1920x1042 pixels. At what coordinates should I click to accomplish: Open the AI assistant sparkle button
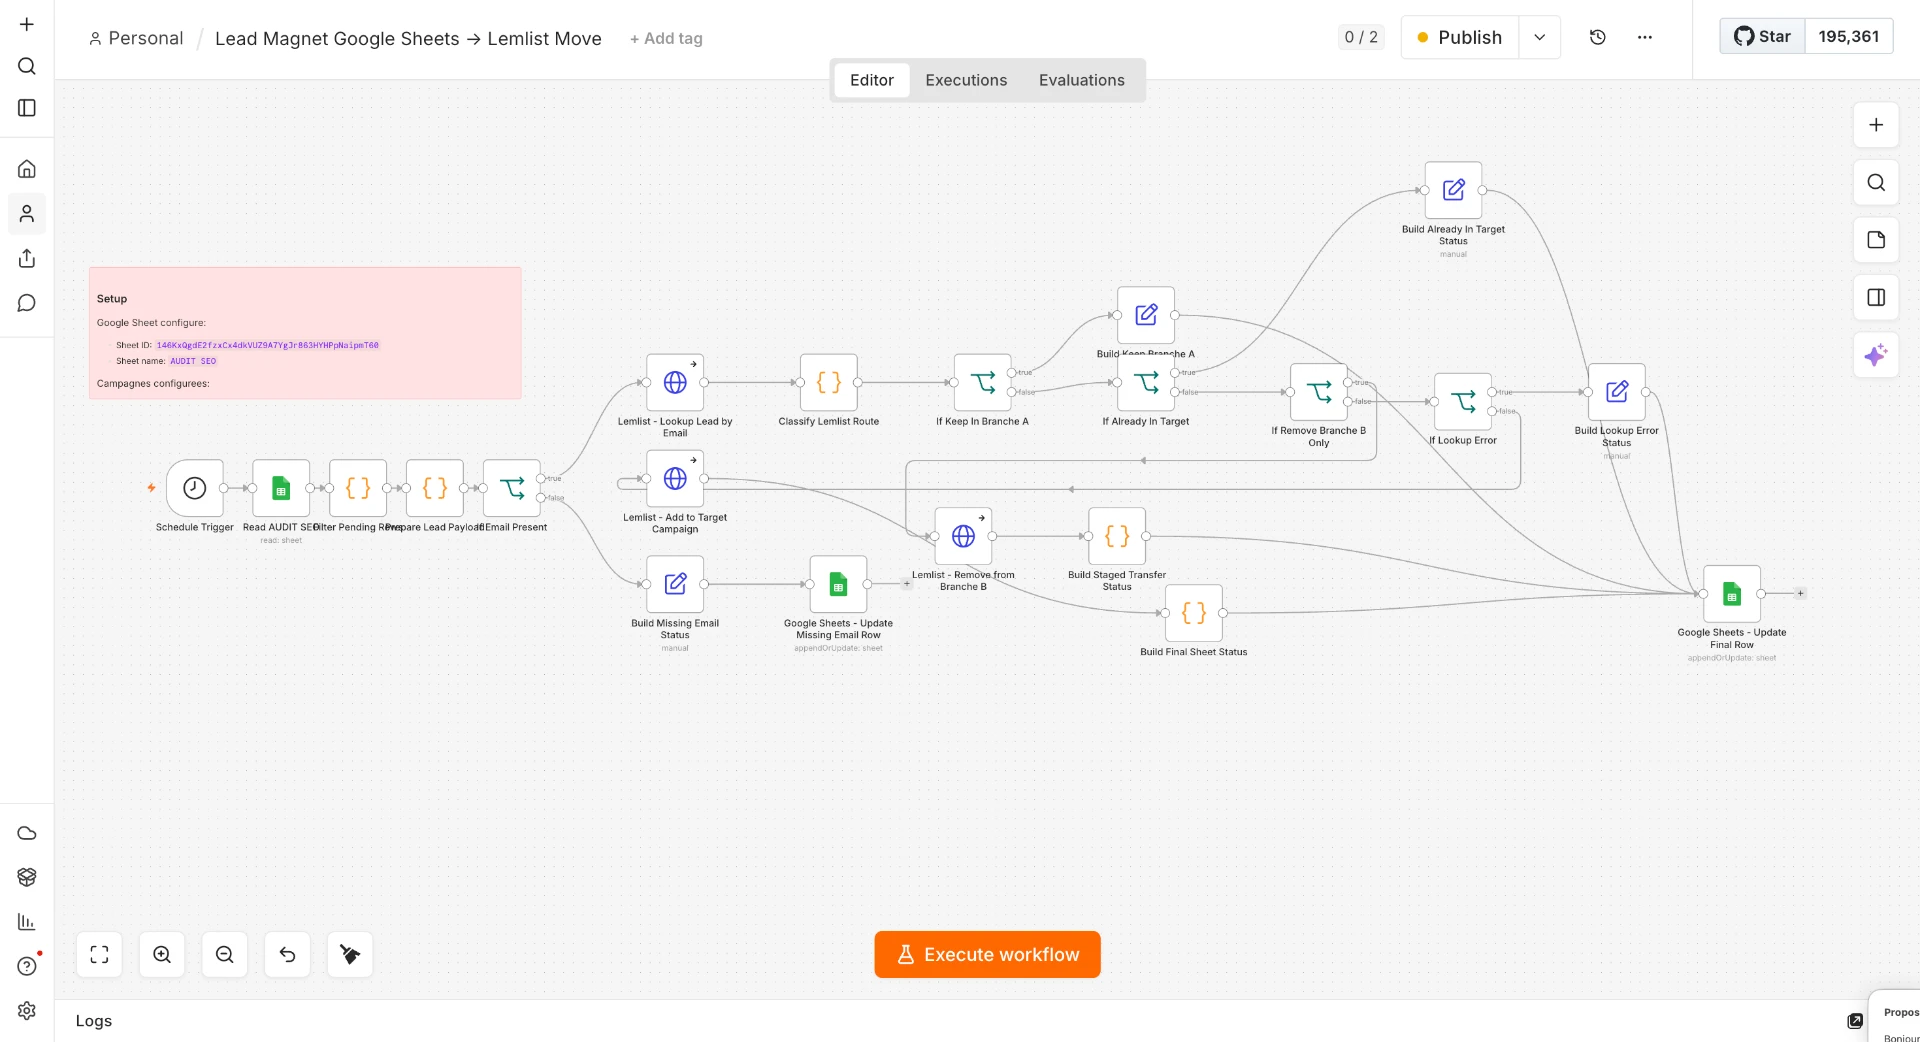(x=1876, y=355)
